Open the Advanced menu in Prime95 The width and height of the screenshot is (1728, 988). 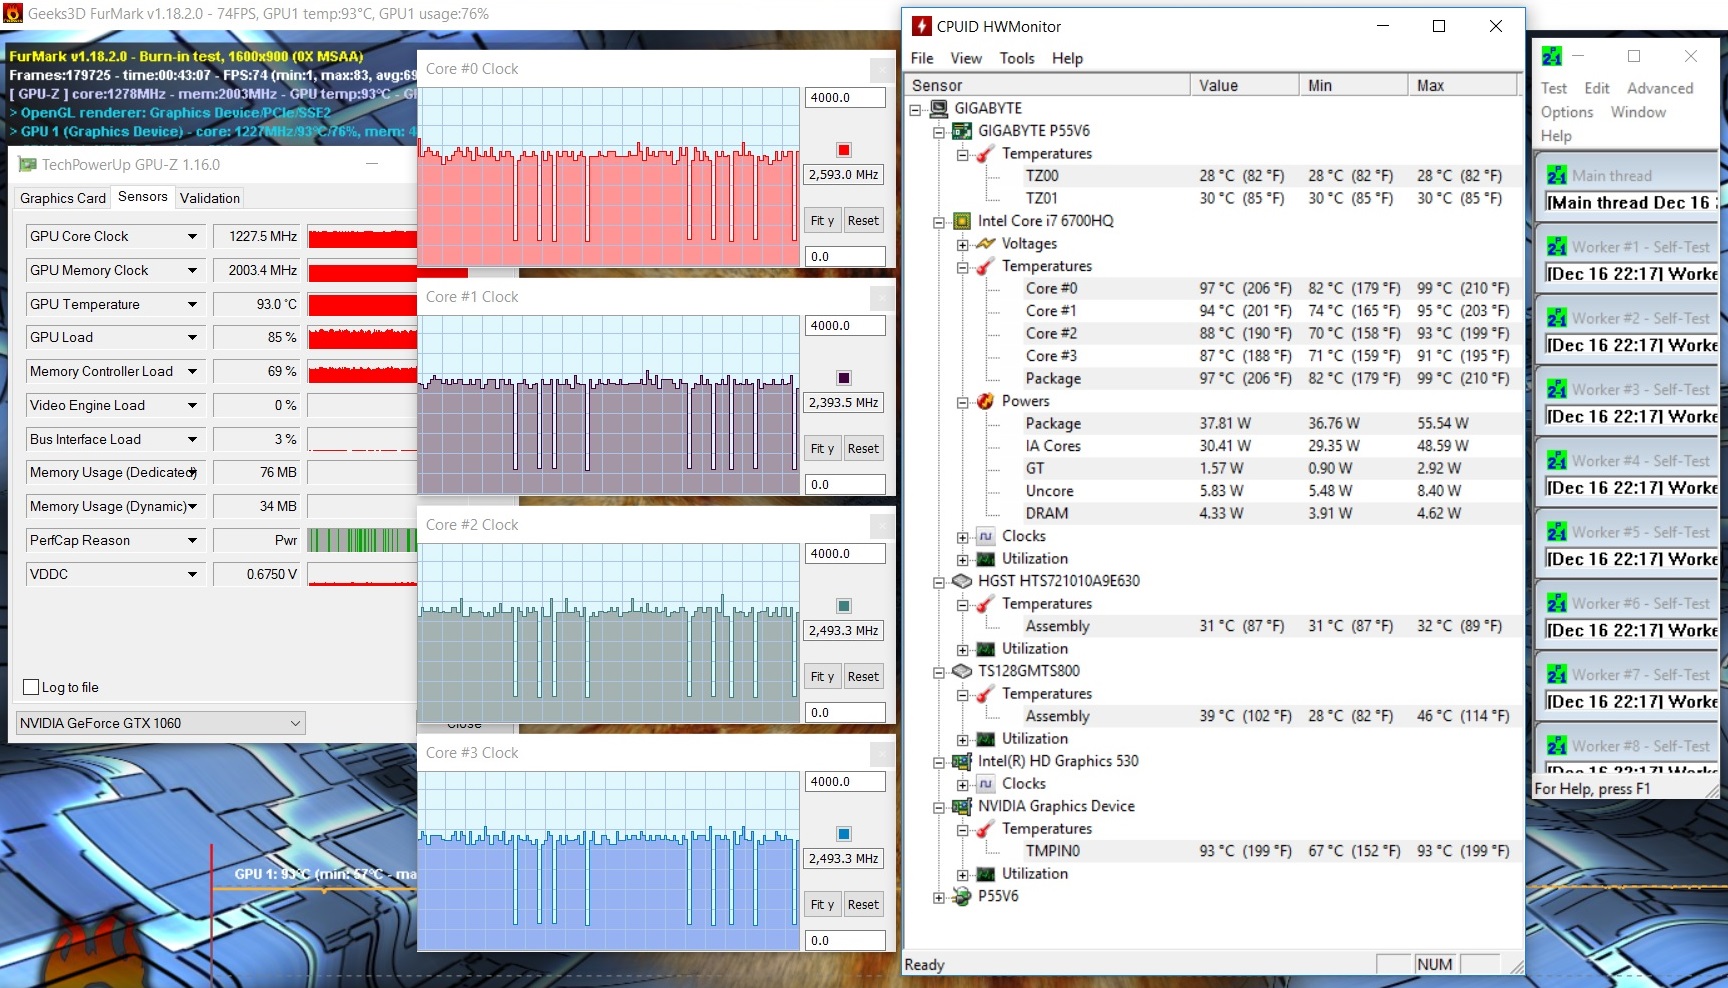(x=1660, y=88)
